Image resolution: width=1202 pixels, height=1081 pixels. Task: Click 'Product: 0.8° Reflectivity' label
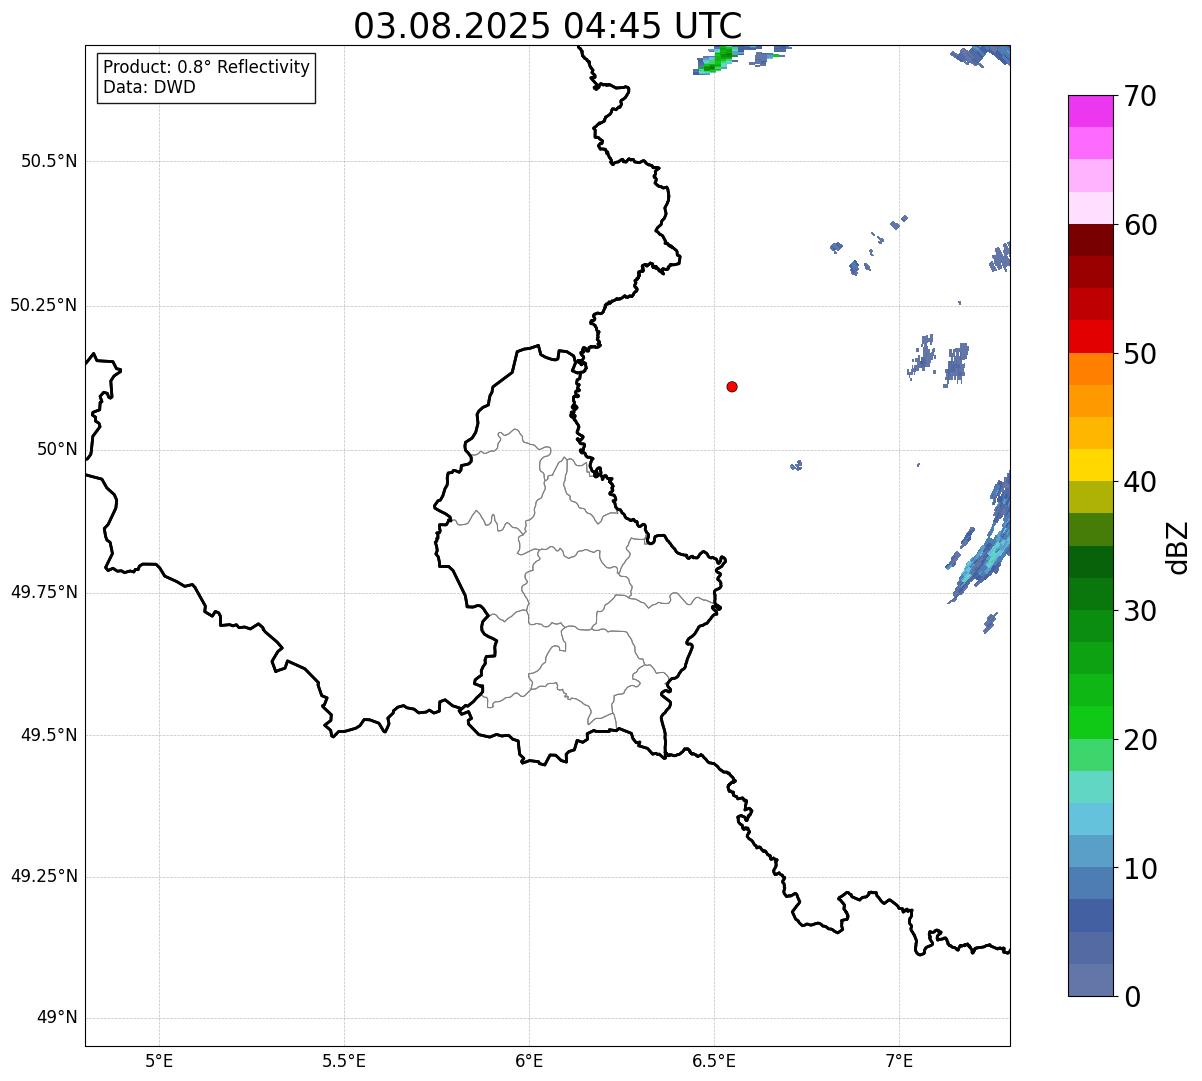click(x=207, y=67)
